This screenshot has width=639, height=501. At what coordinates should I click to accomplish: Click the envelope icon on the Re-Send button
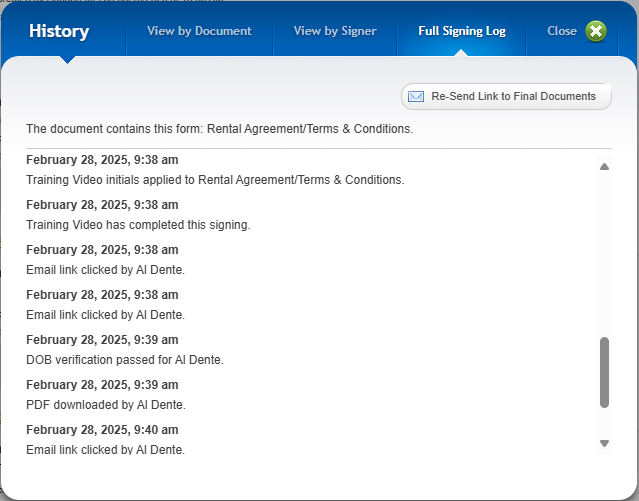click(416, 97)
